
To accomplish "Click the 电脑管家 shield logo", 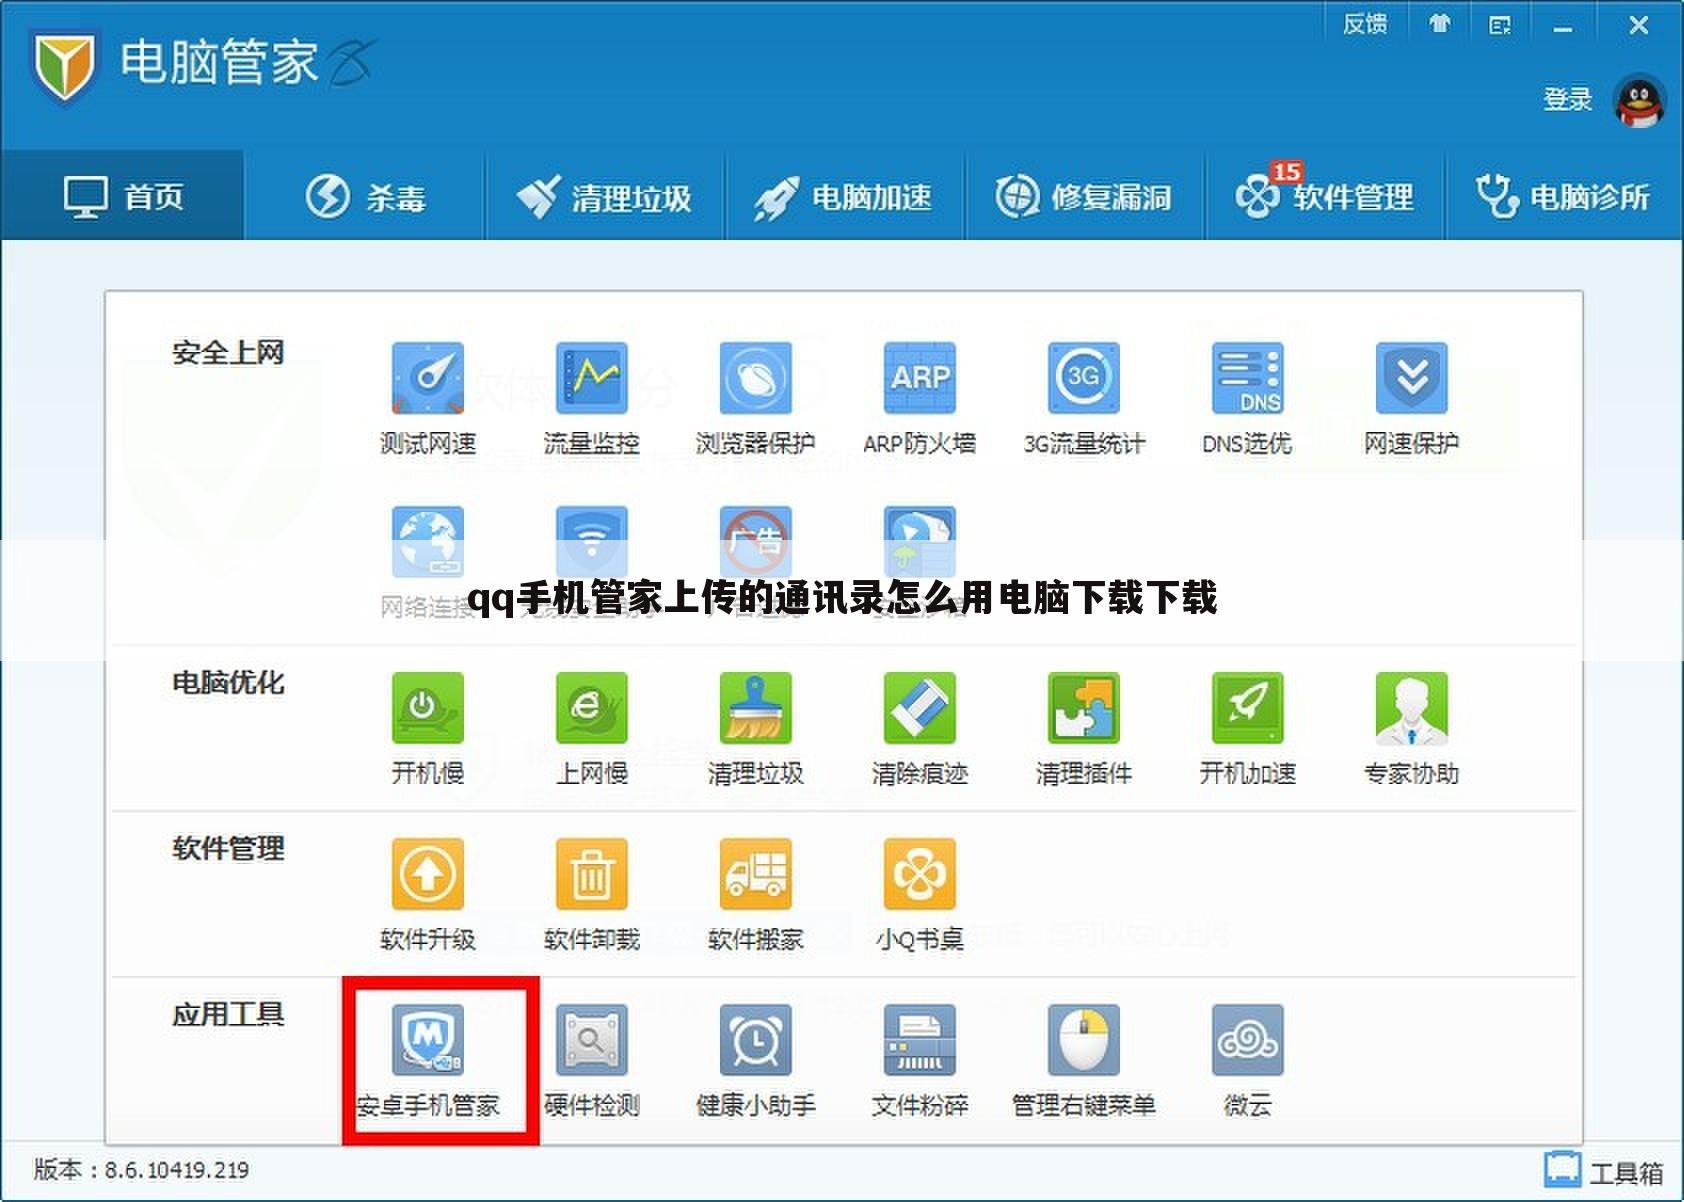I will click(64, 66).
